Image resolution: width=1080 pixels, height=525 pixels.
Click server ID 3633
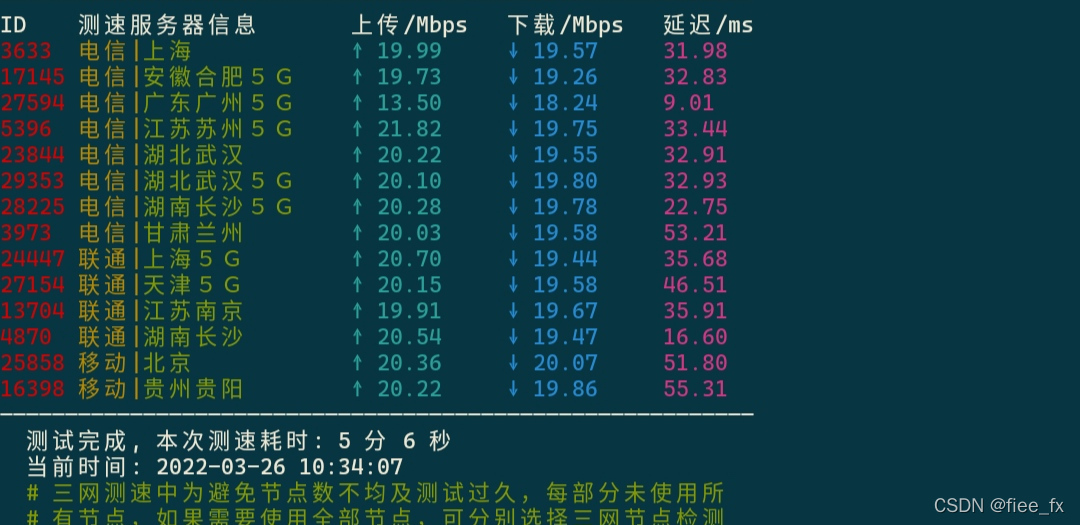click(26, 51)
